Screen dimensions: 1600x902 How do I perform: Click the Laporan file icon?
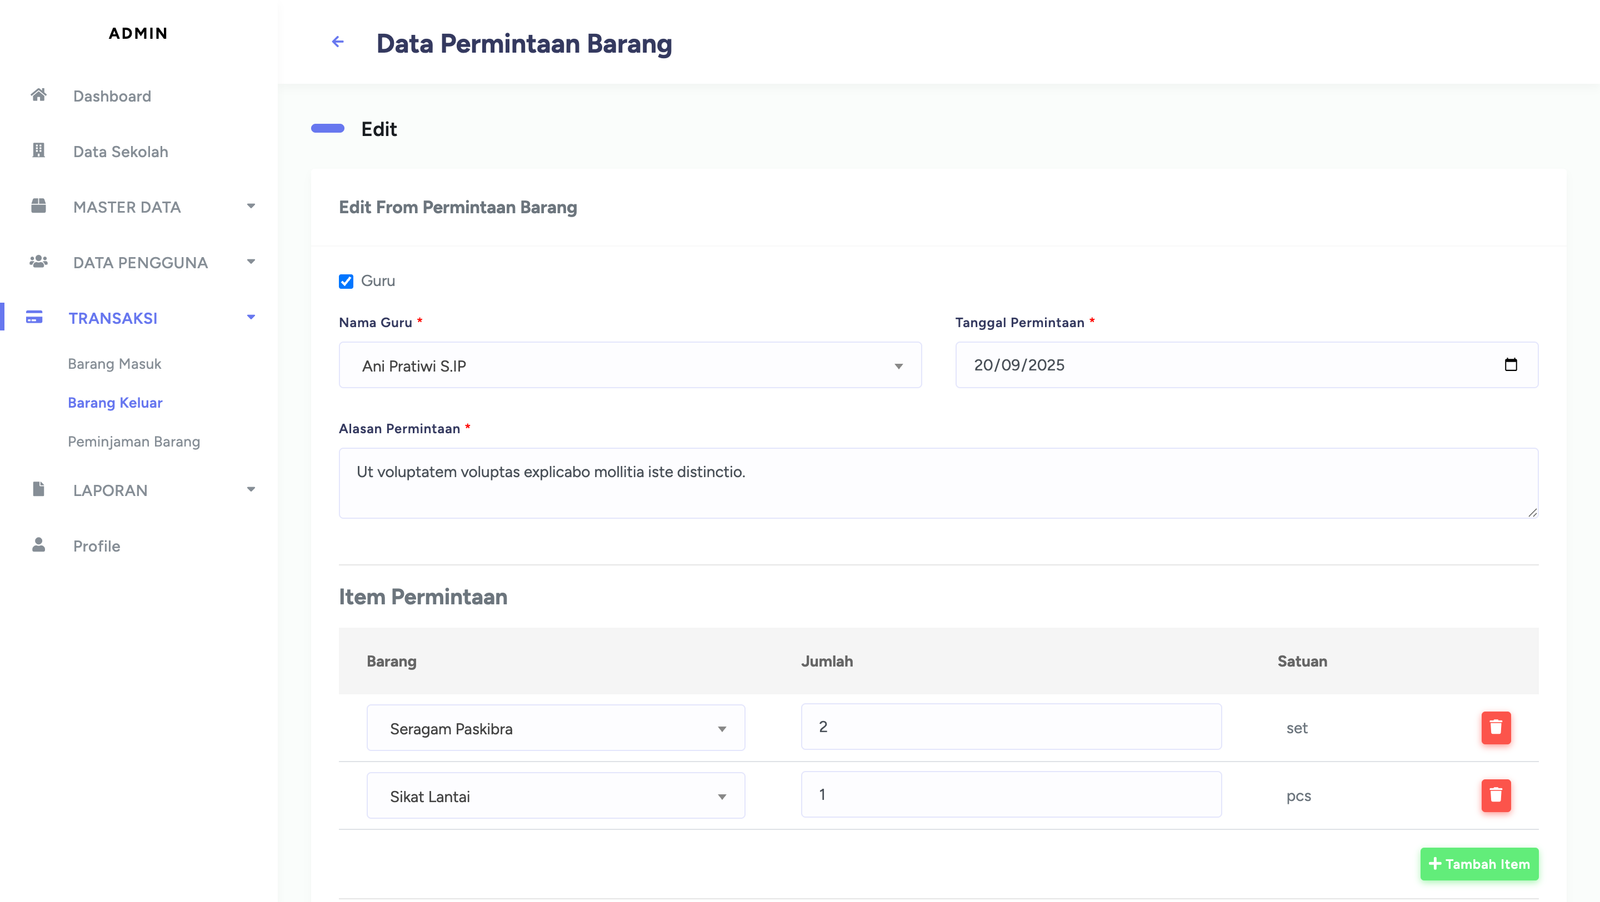(x=39, y=489)
